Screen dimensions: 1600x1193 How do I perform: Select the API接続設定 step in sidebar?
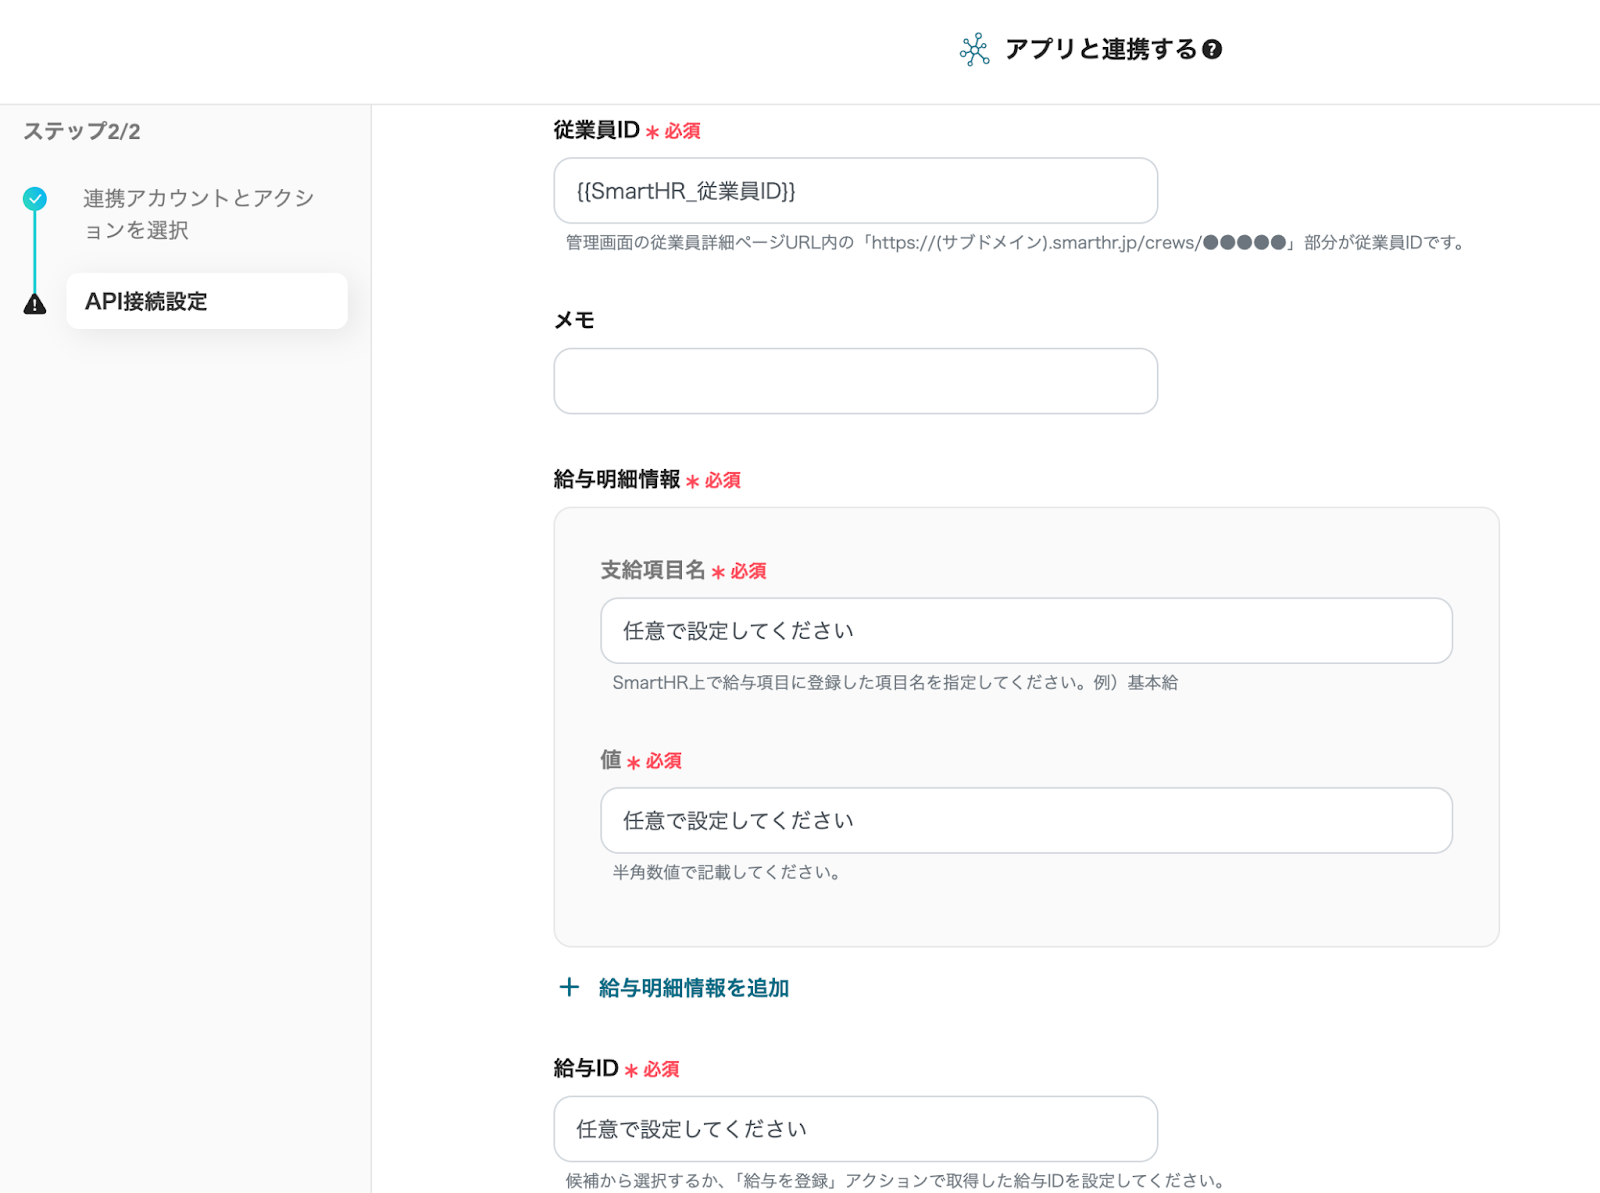tap(207, 301)
